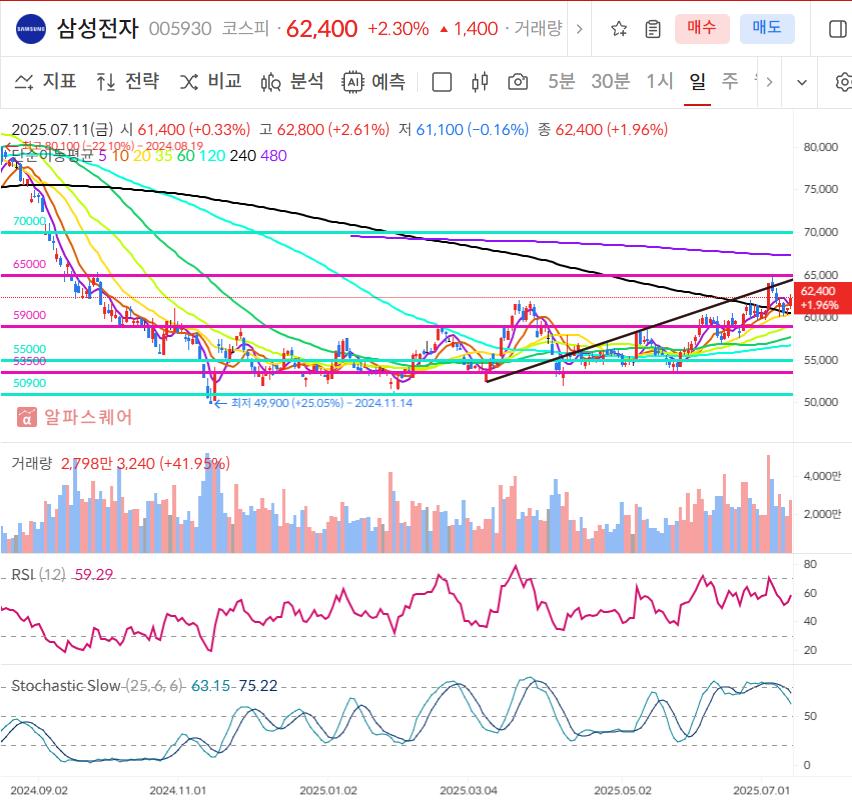Click the blue 매도 sell button
The width and height of the screenshot is (852, 802).
click(x=767, y=29)
